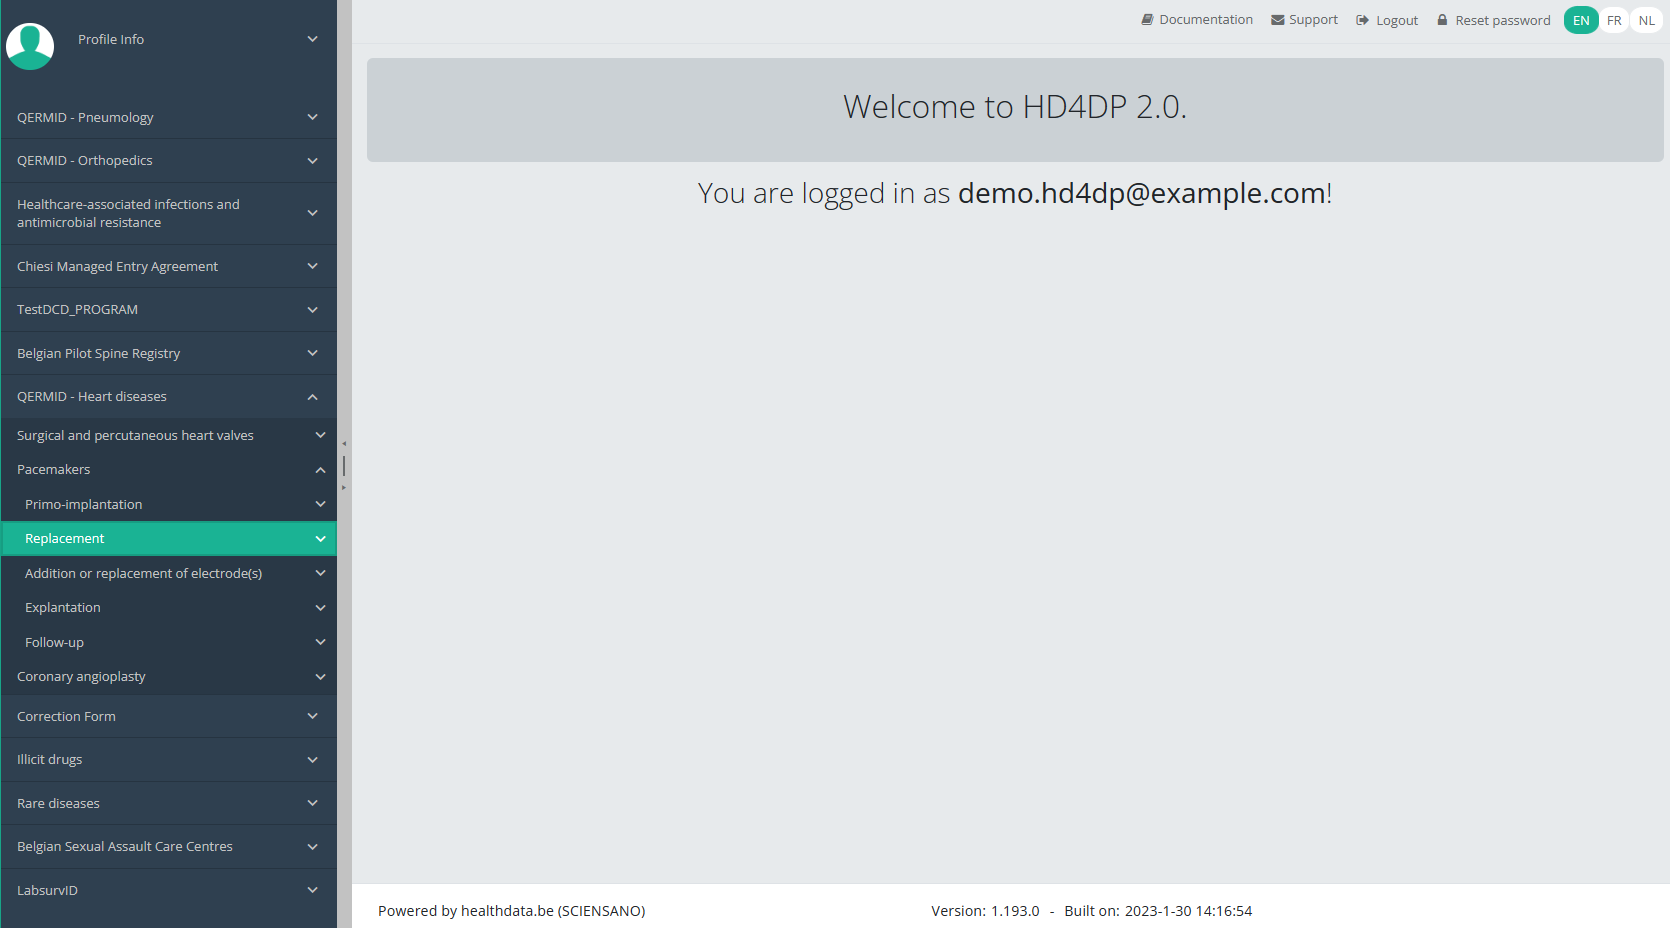This screenshot has height=928, width=1670.
Task: Click the Support envelope icon
Action: point(1277,20)
